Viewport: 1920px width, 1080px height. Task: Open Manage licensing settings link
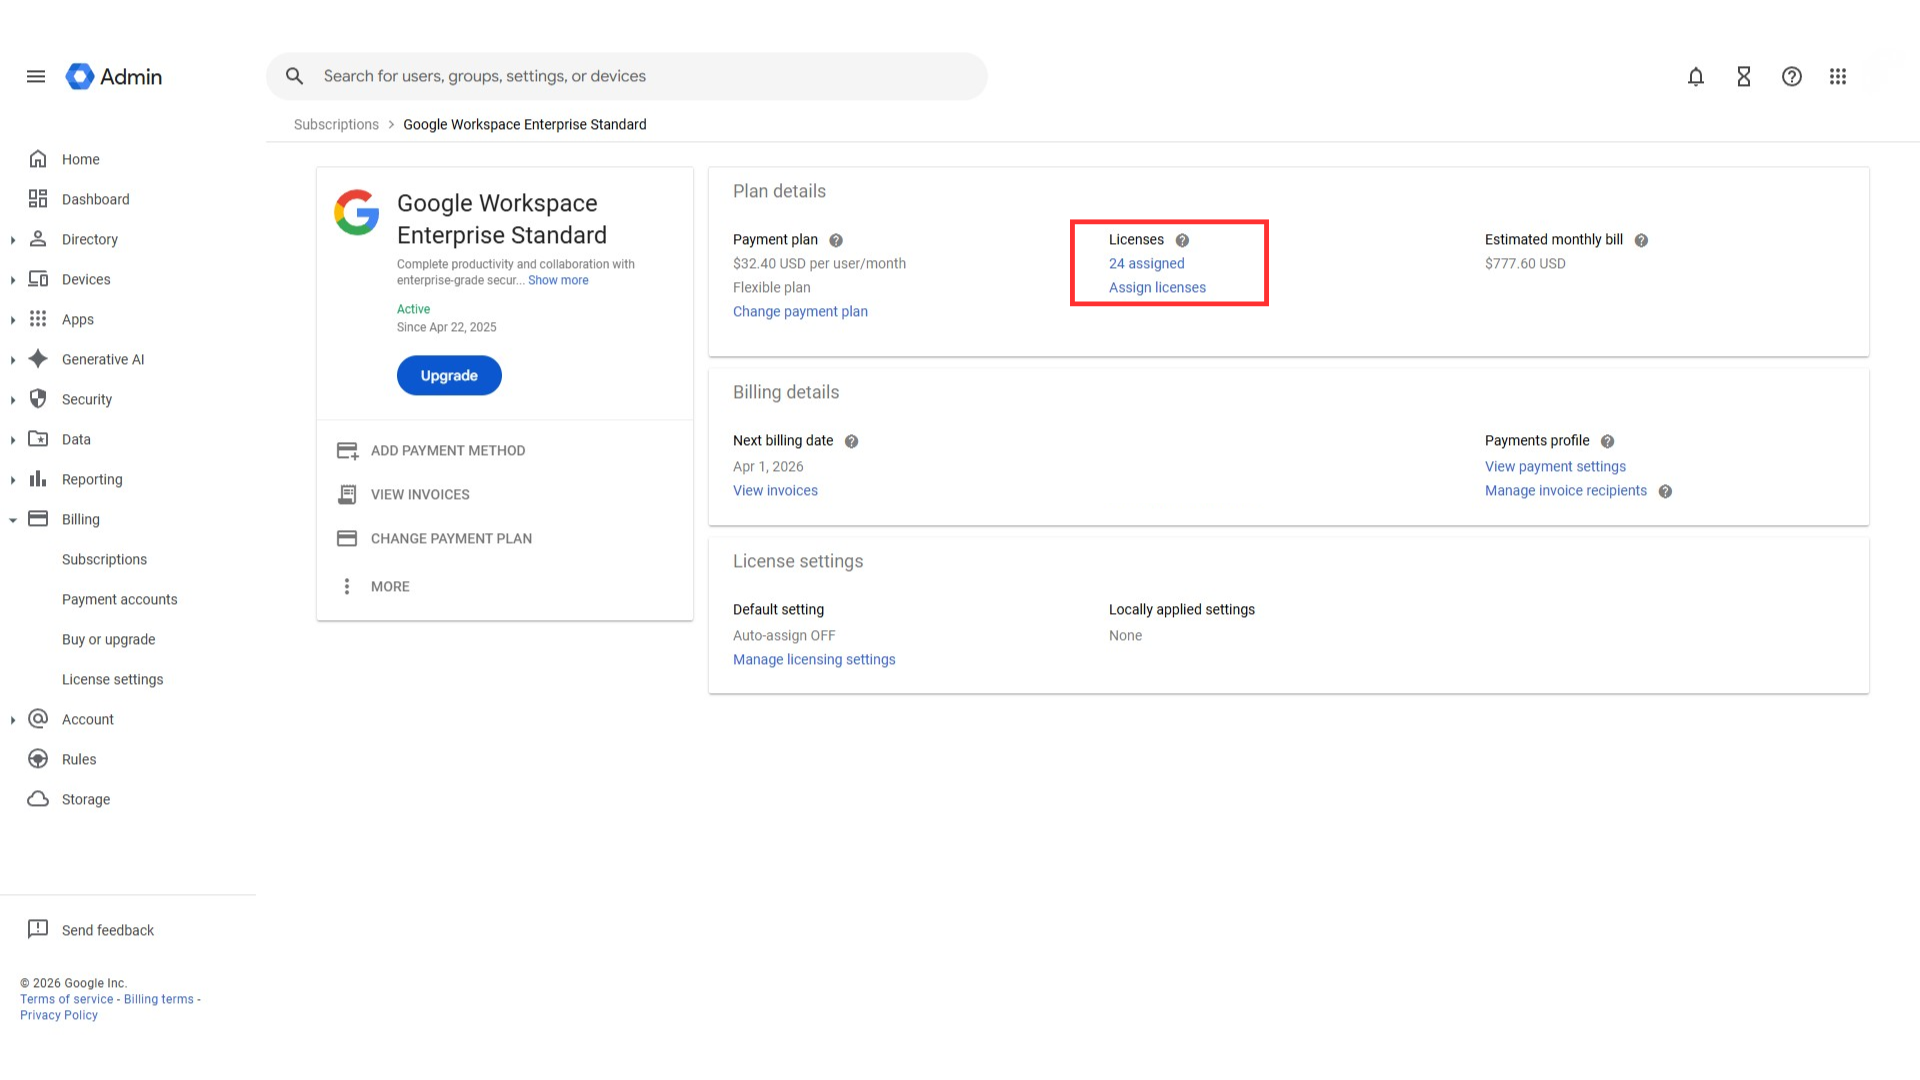814,660
